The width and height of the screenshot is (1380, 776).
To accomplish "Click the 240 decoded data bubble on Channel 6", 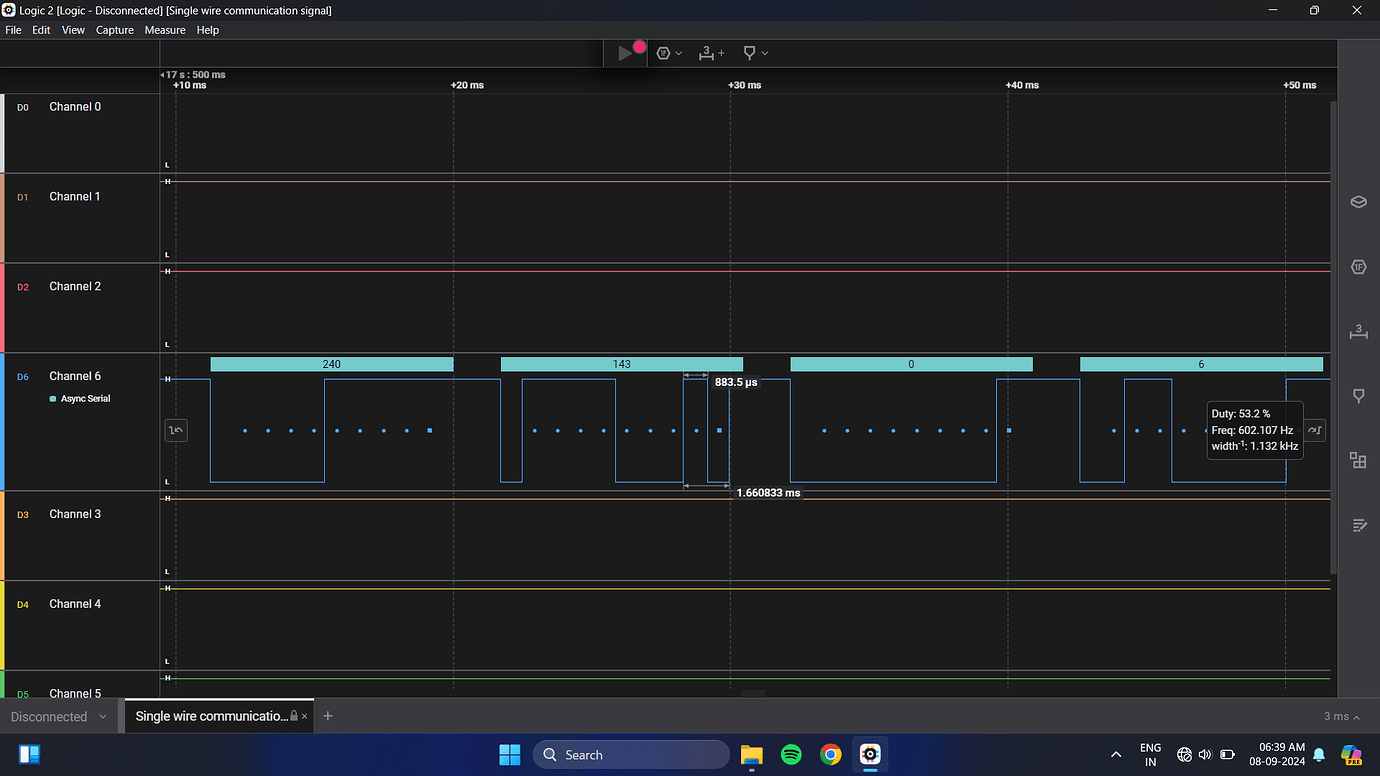I will pos(332,364).
